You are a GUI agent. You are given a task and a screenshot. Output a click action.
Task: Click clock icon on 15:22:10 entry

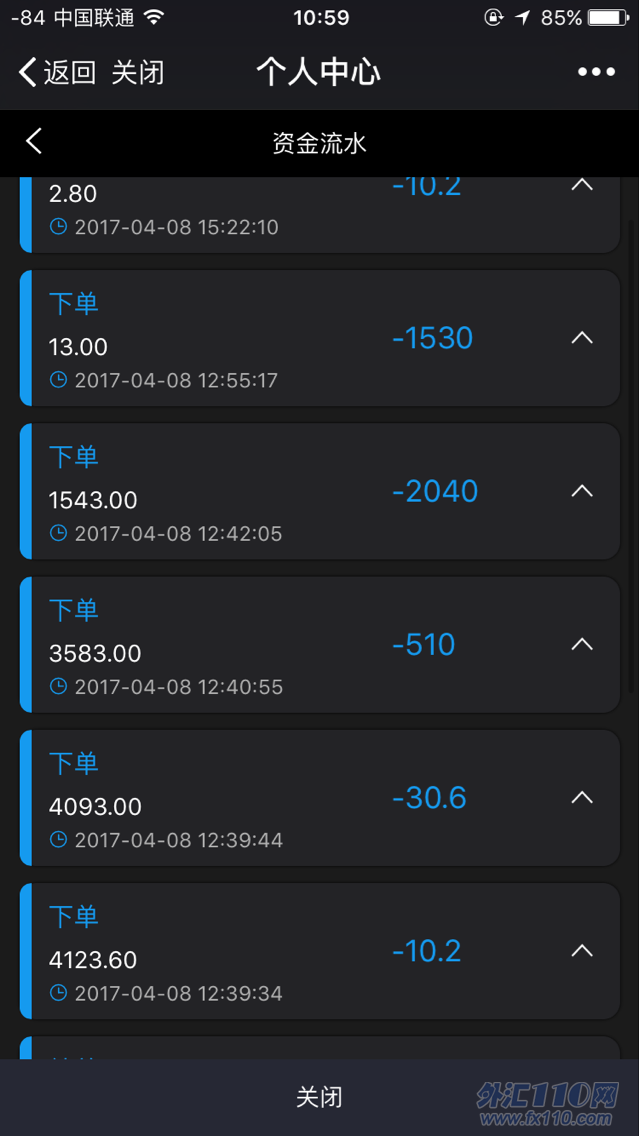[x=58, y=227]
